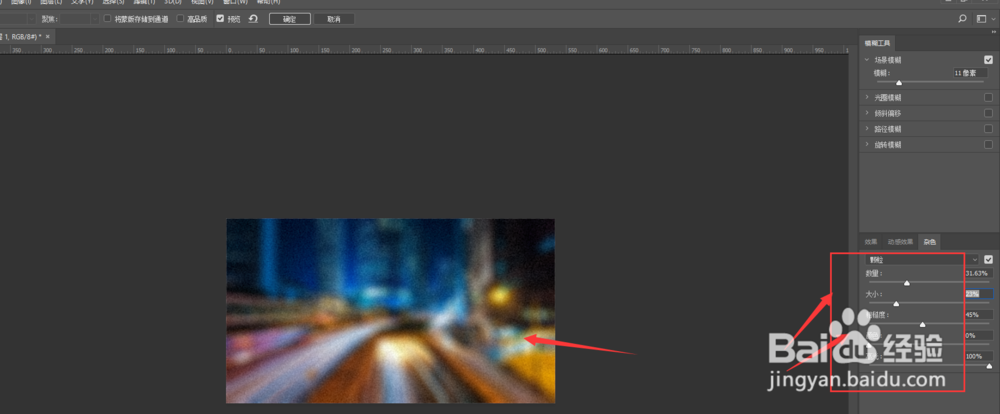Enable the Spin Blur checkbox

989,145
